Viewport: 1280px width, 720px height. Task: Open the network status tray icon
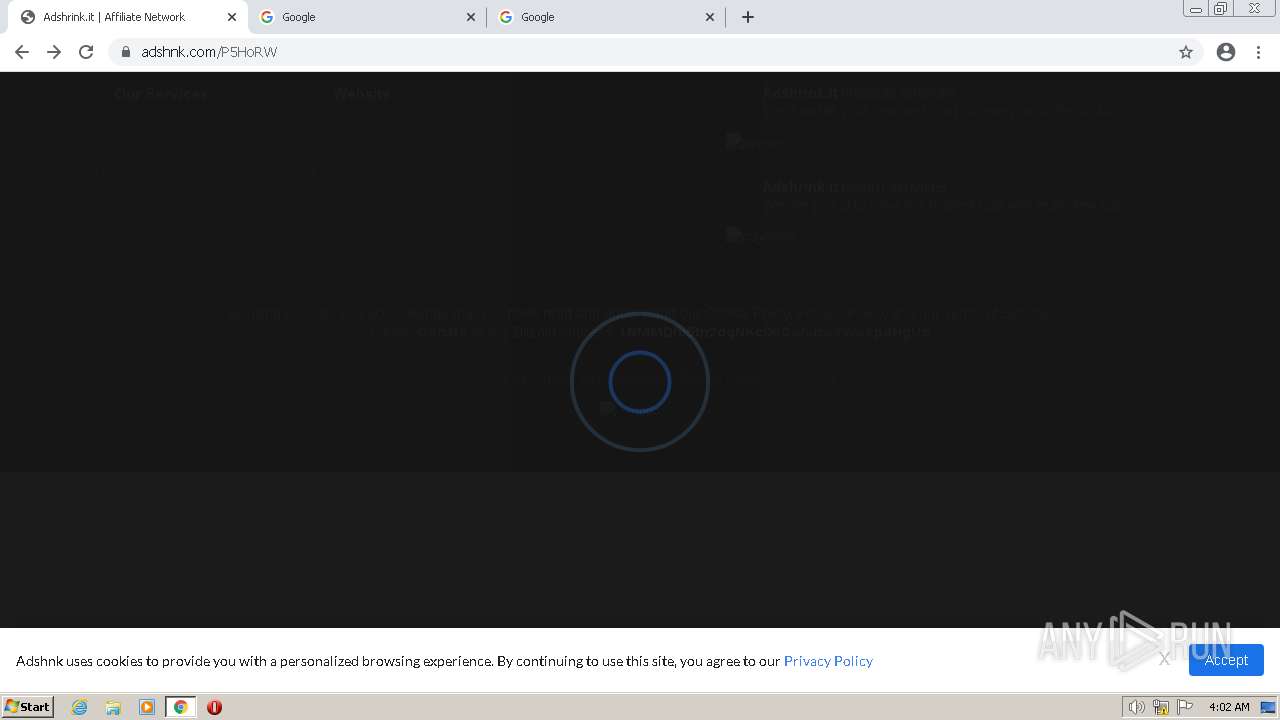click(1161, 707)
